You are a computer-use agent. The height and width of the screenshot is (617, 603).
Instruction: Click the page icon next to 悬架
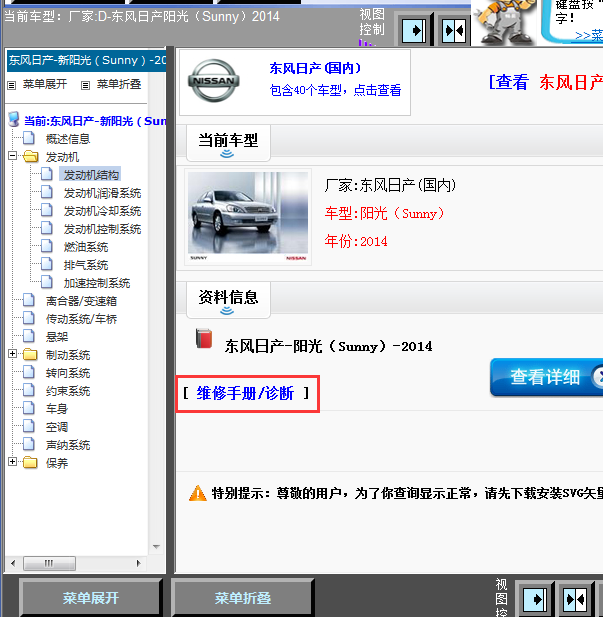coord(28,336)
